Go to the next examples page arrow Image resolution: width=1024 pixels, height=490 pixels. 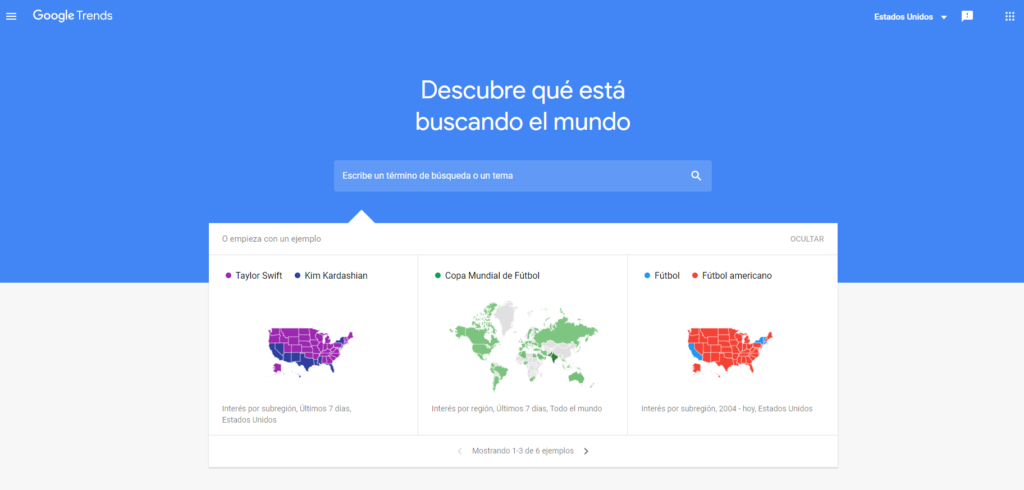pos(586,451)
